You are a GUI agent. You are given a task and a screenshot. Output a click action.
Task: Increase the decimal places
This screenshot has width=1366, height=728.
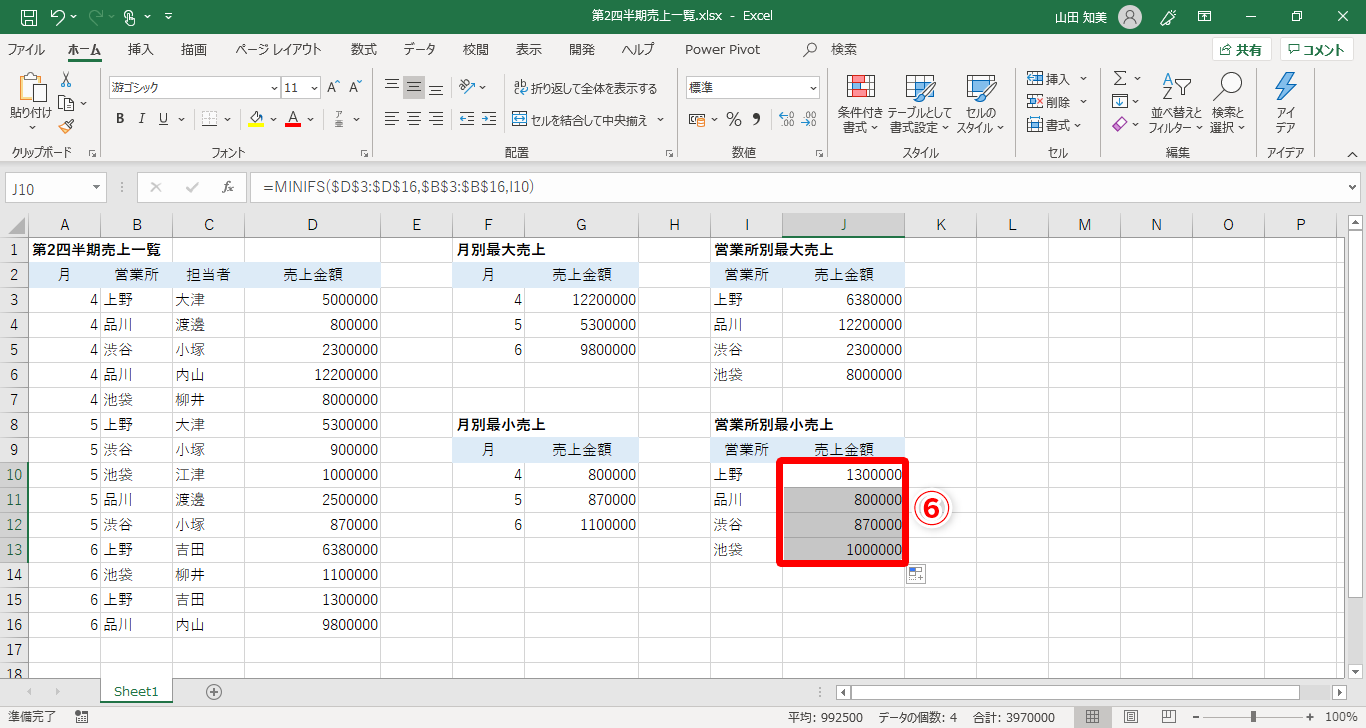[x=786, y=119]
